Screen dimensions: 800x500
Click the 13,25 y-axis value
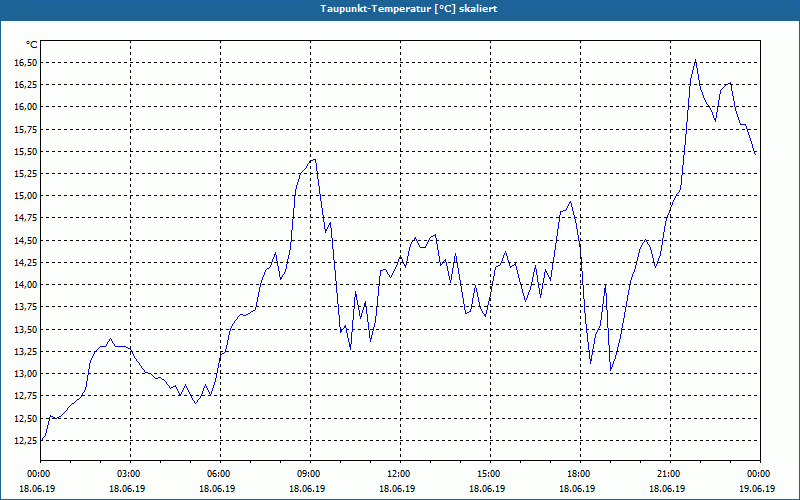pyautogui.click(x=25, y=352)
